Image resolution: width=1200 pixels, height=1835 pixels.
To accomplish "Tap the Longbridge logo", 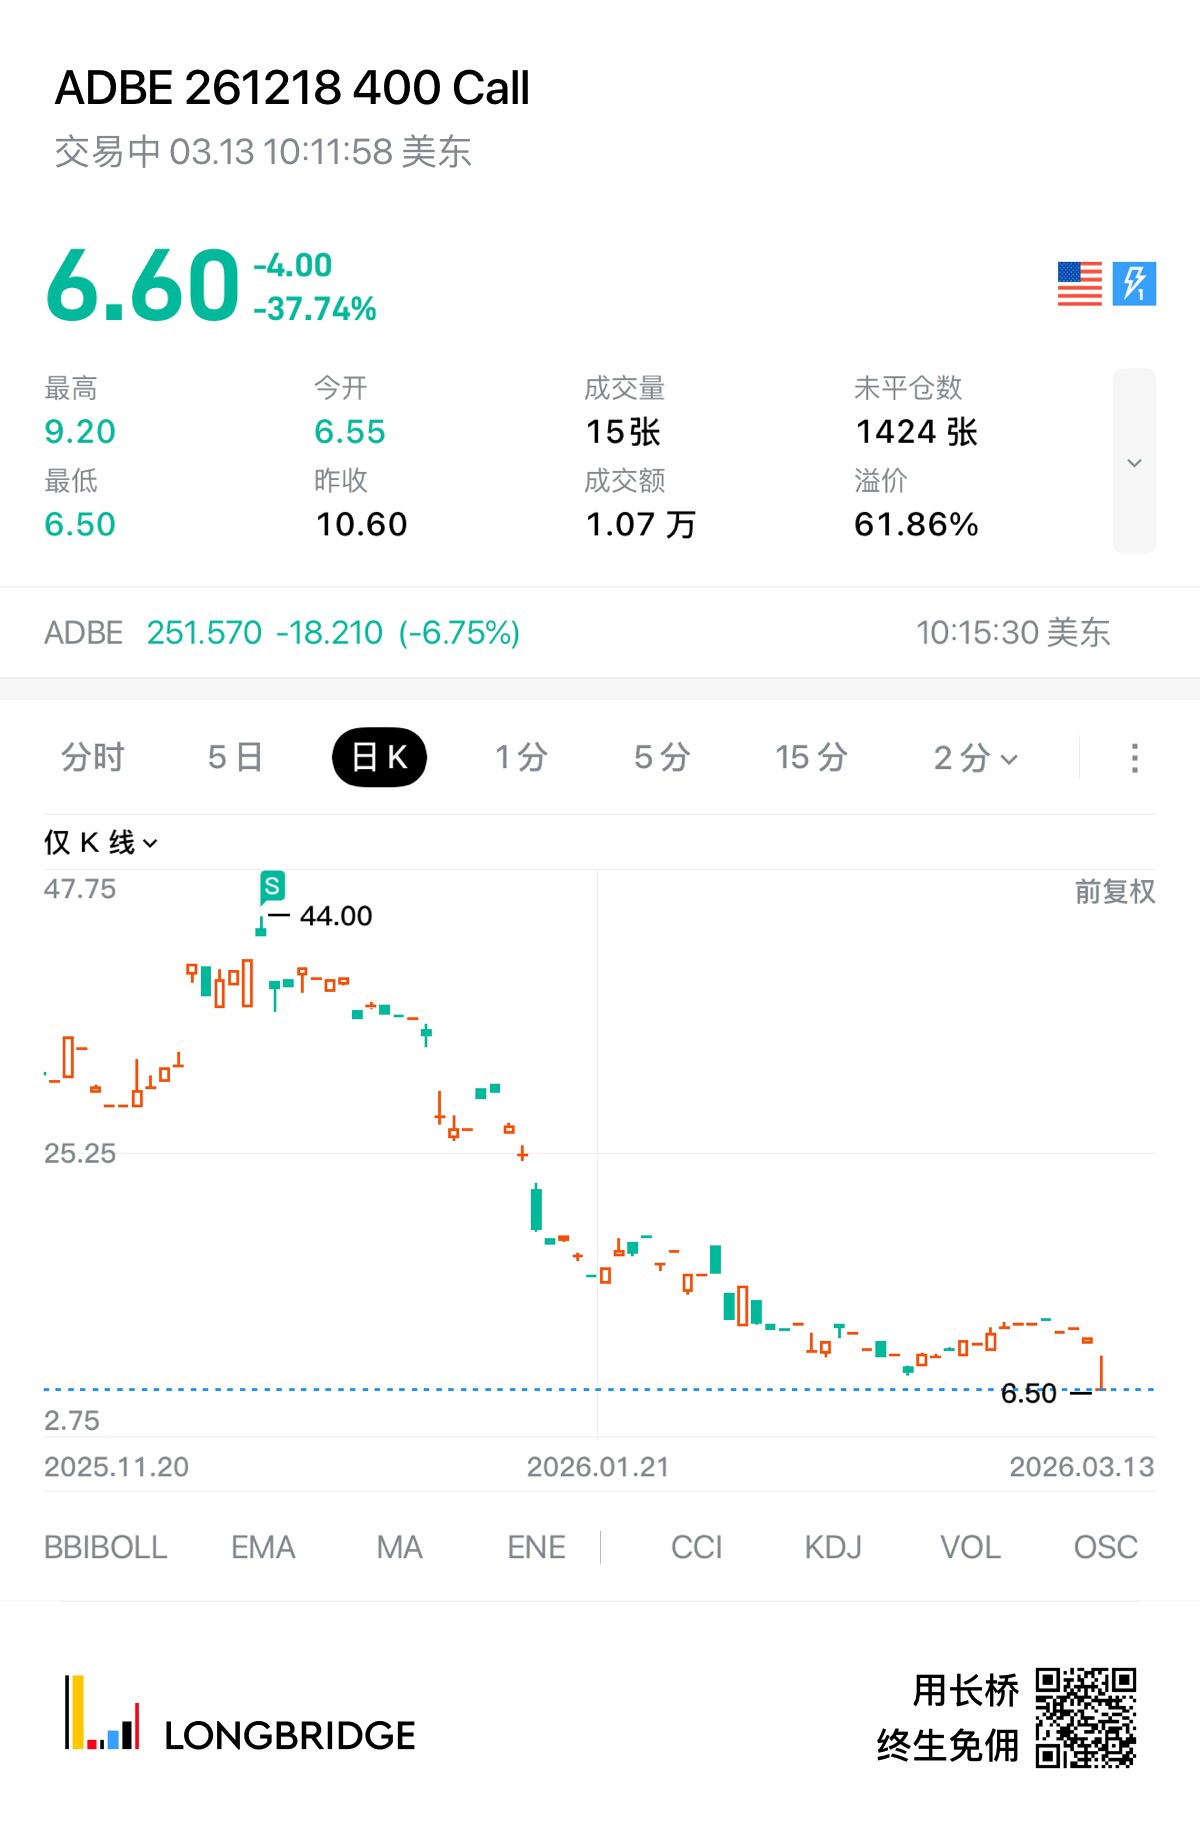I will [x=240, y=1716].
